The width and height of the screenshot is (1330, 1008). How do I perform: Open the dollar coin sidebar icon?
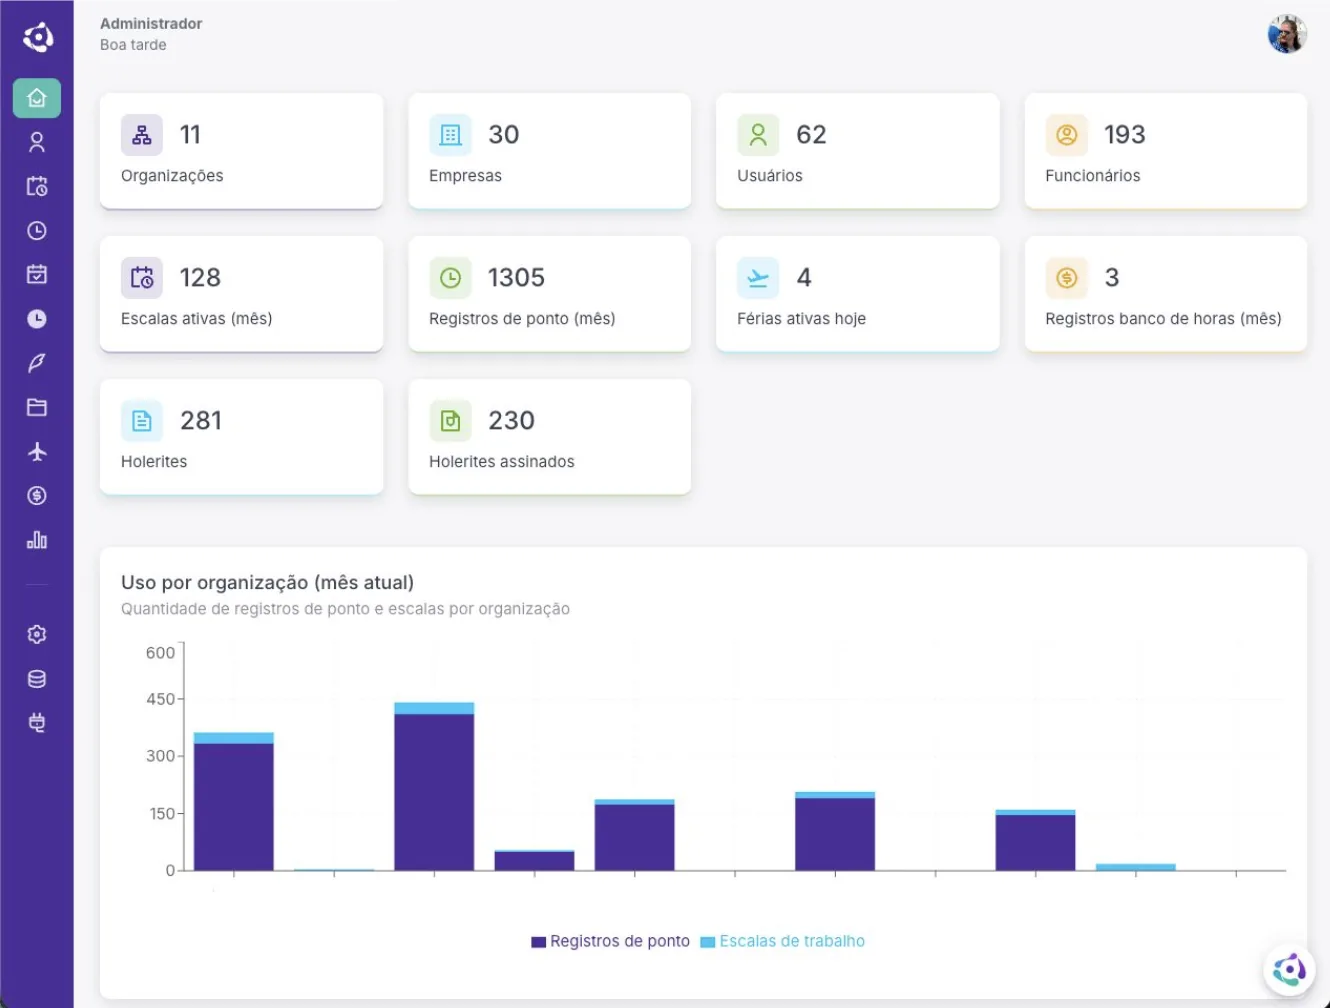pos(37,496)
